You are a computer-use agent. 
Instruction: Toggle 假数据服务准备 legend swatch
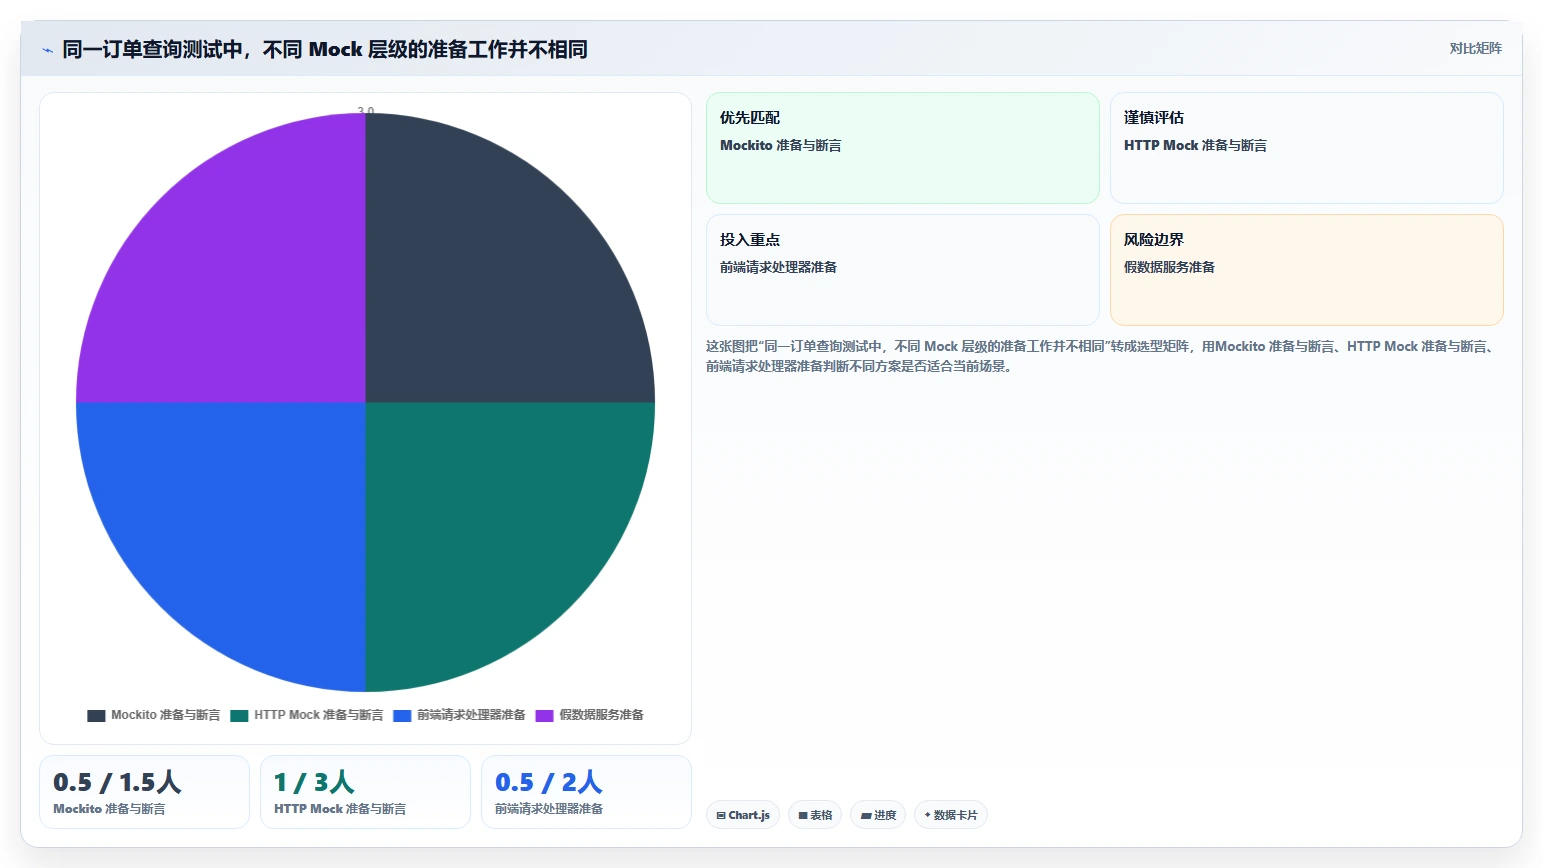[545, 715]
